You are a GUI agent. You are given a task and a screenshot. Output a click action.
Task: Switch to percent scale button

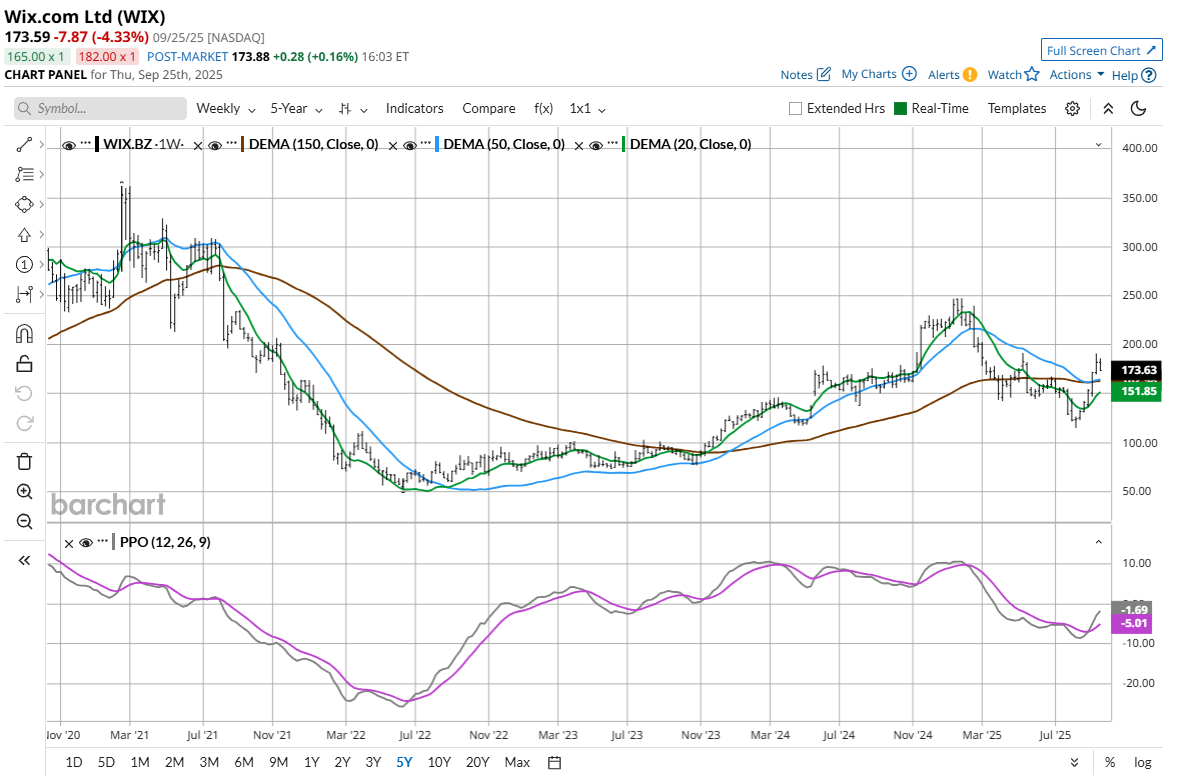[x=1109, y=762]
